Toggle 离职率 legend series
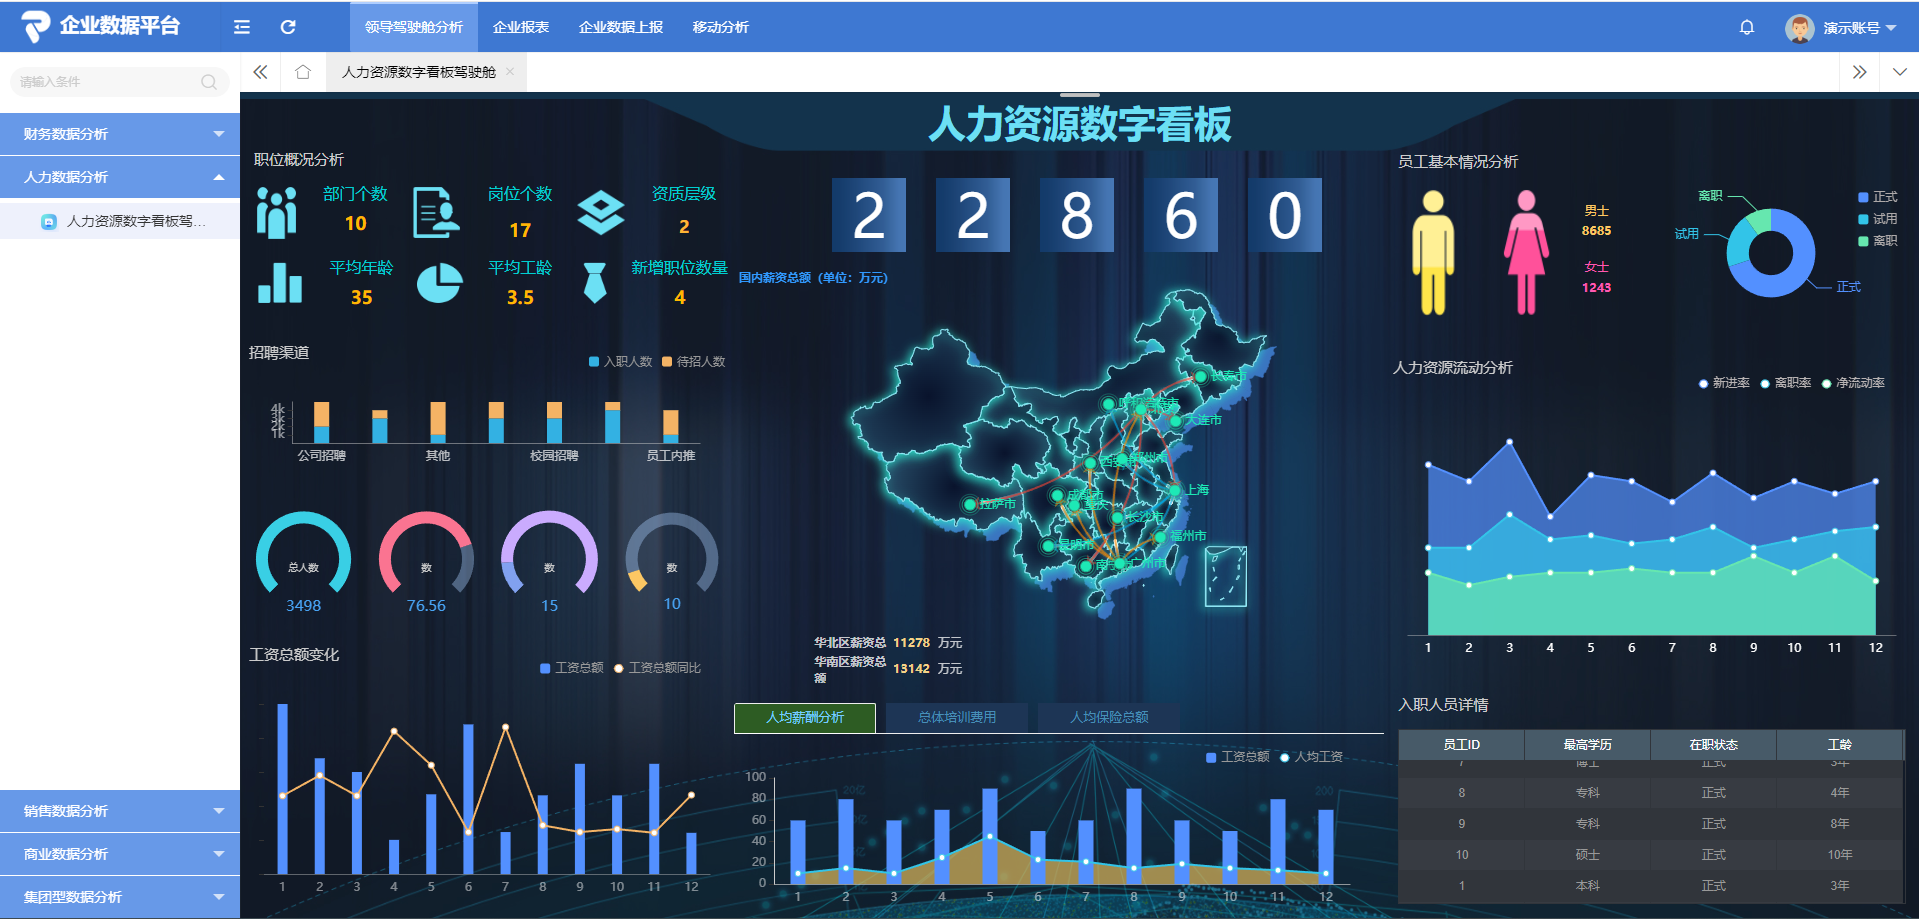Viewport: 1919px width, 919px height. tap(1786, 383)
